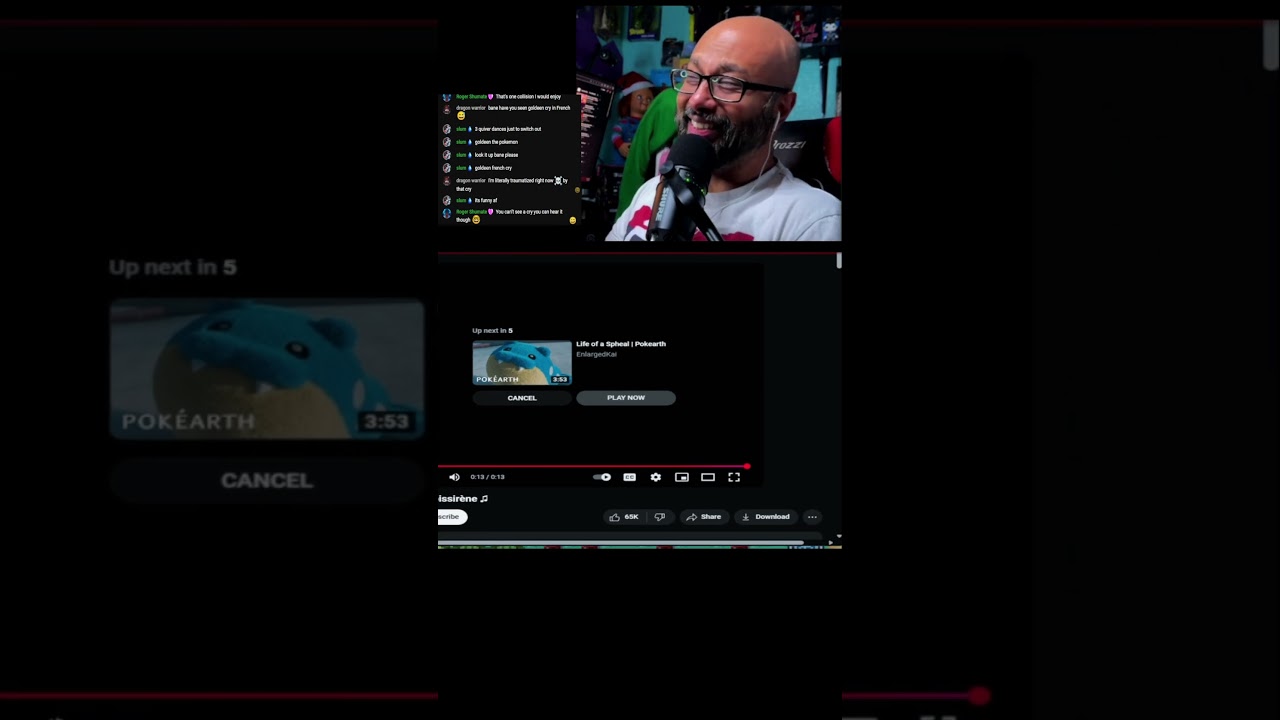The width and height of the screenshot is (1280, 720).
Task: Open the player settings gear menu
Action: pos(656,477)
